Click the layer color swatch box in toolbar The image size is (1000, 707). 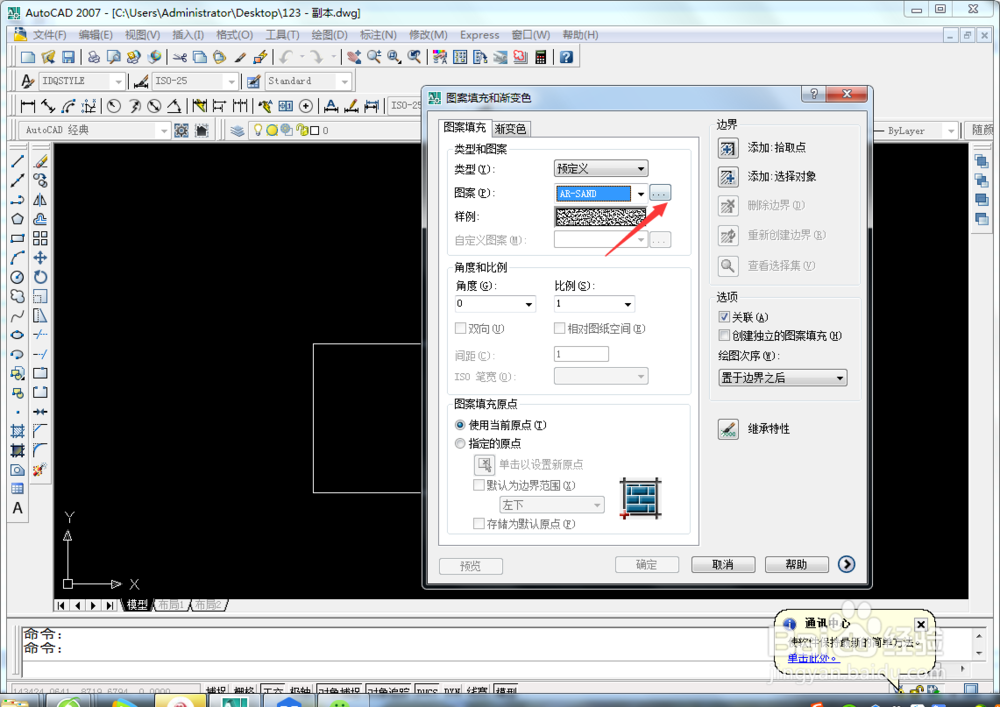tap(314, 131)
